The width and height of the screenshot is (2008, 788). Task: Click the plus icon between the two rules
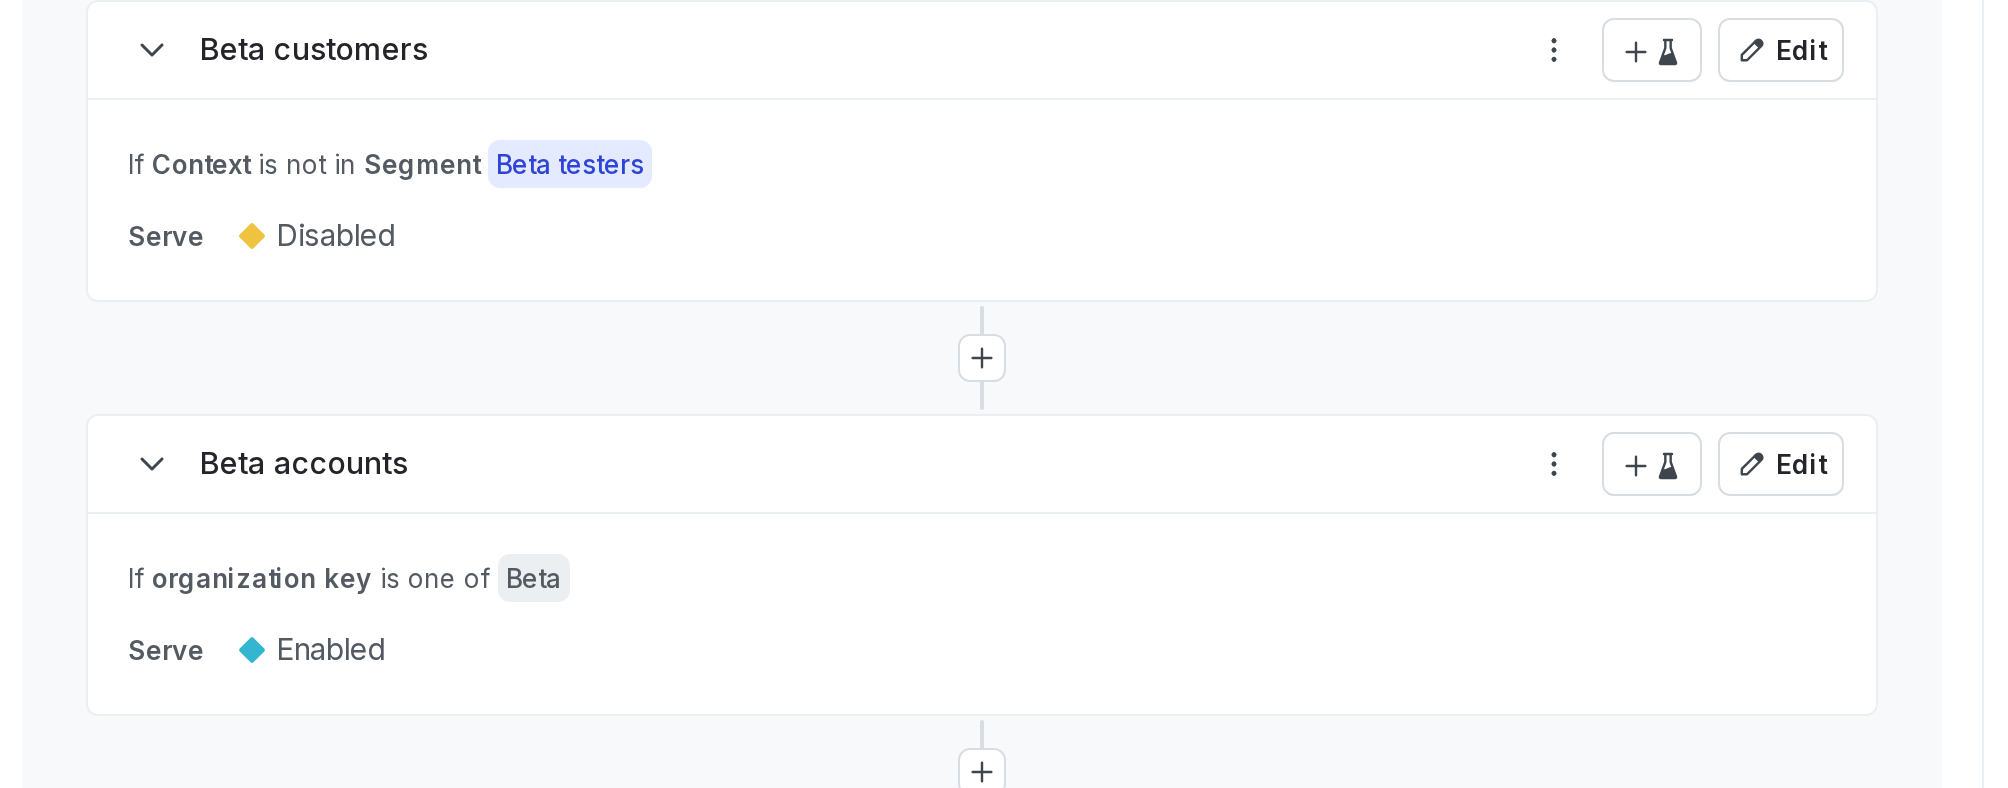click(x=981, y=358)
